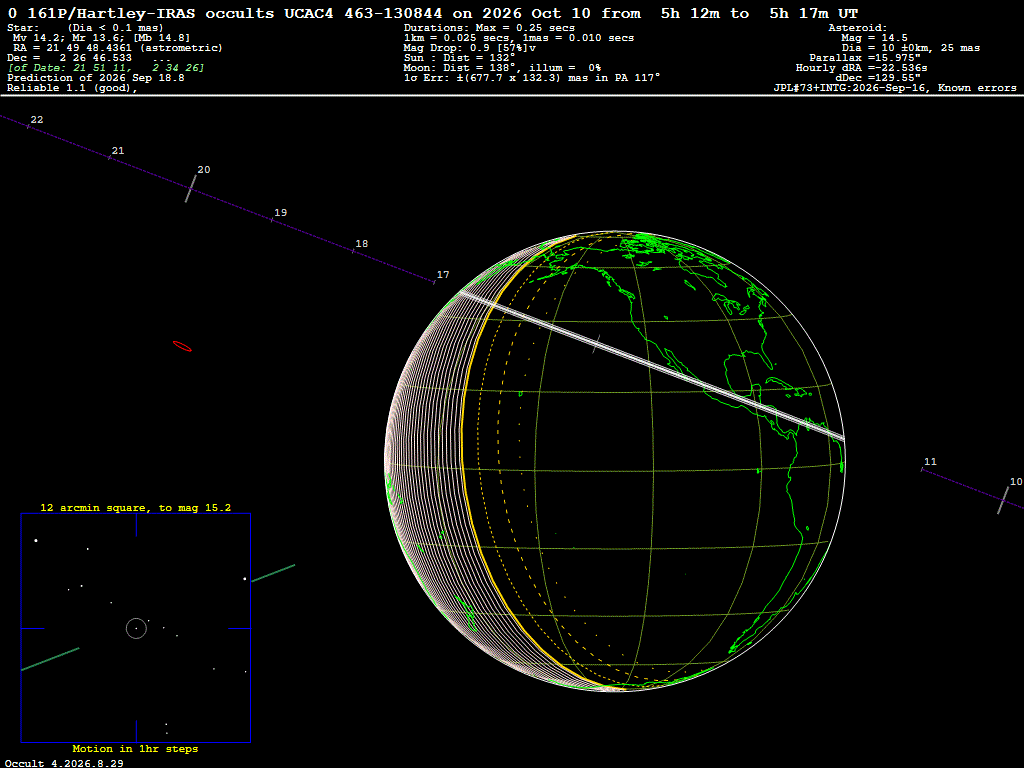Click the bright star at finder chart top-left
Viewport: 1024px width, 768px height.
coord(36,540)
